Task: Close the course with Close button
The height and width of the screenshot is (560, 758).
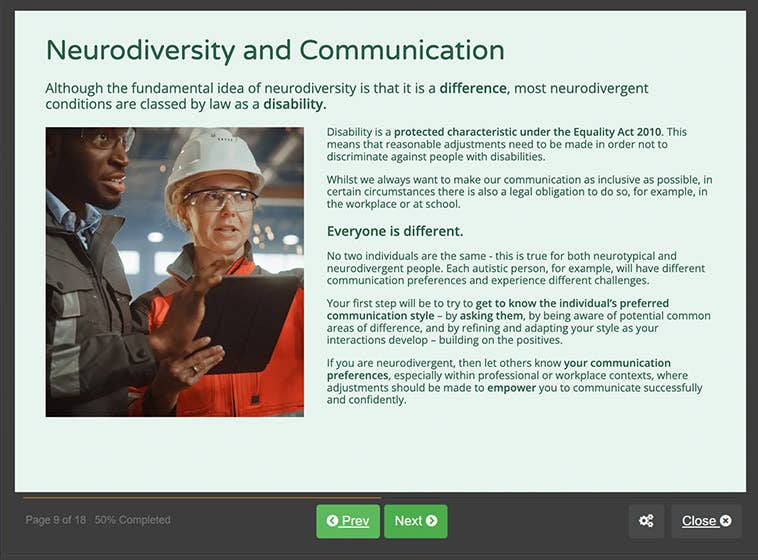Action: (x=706, y=521)
